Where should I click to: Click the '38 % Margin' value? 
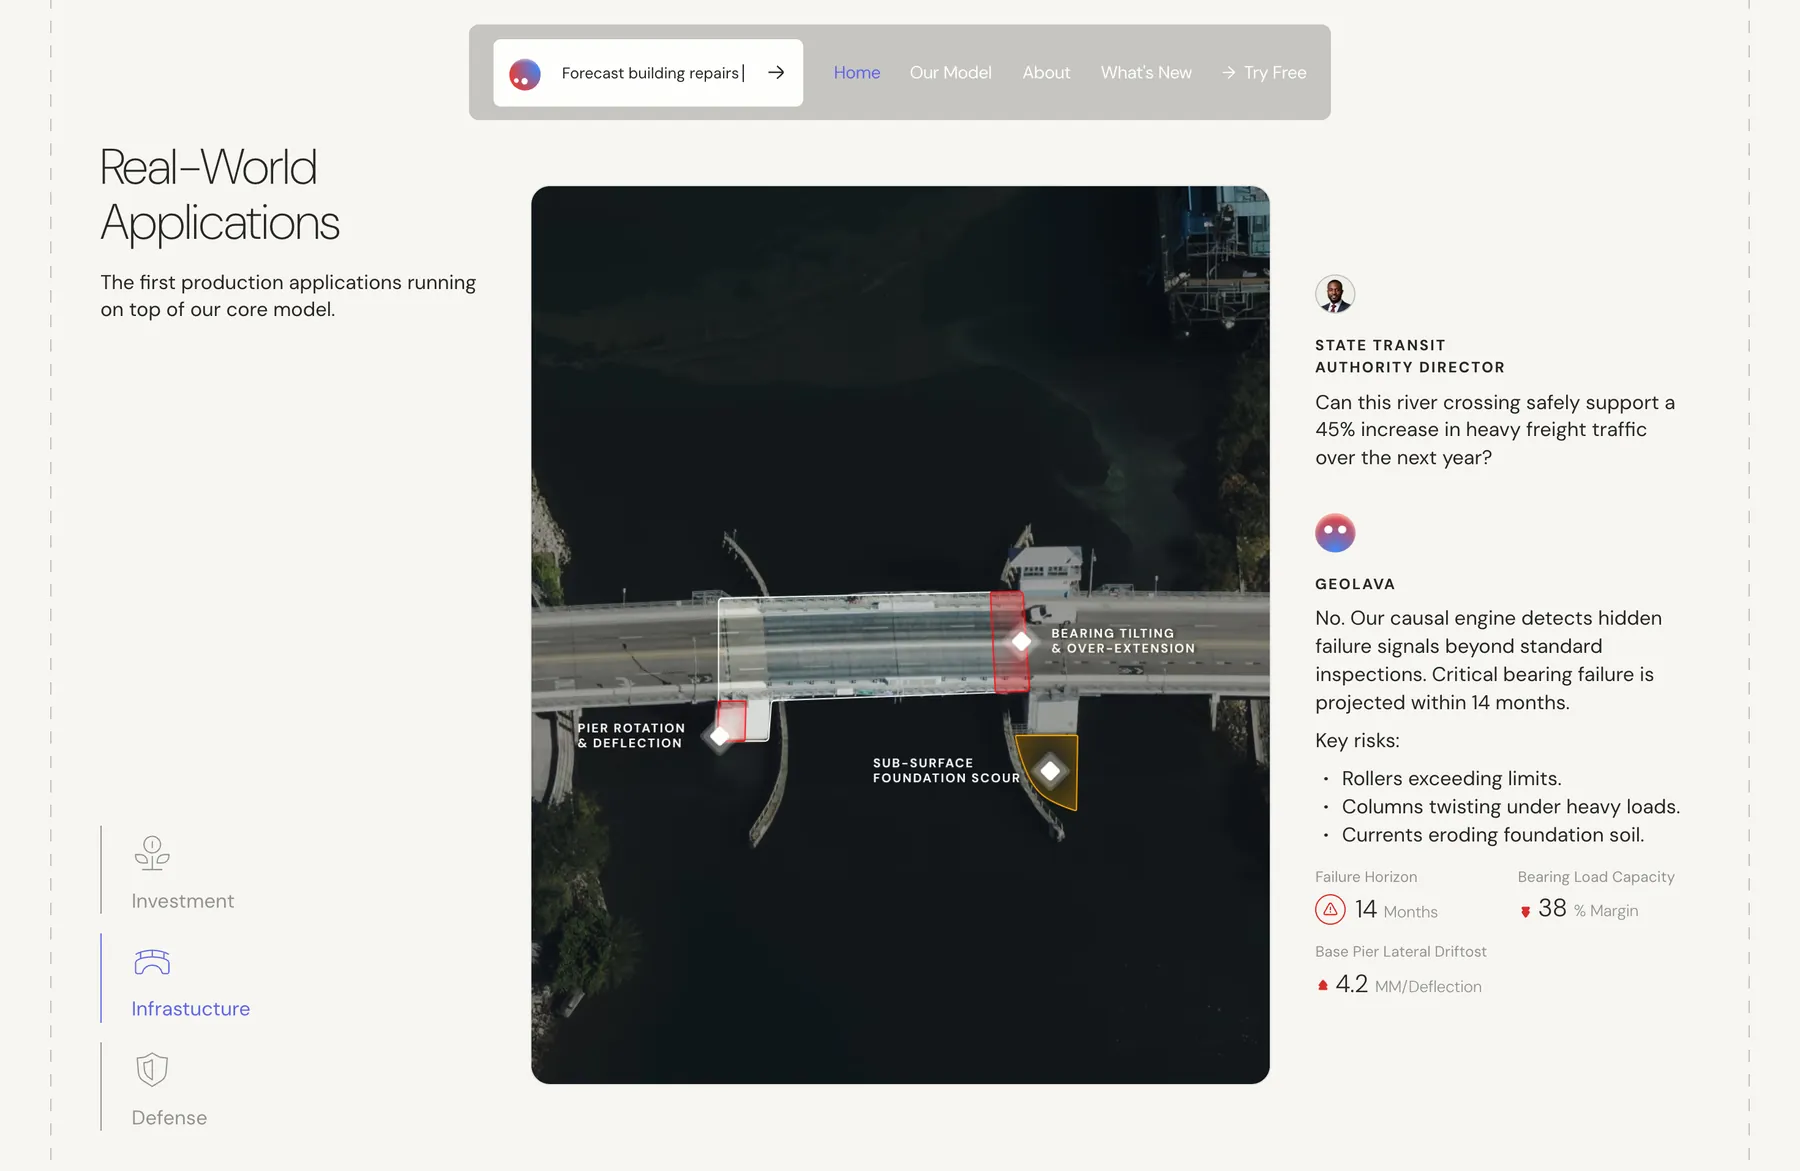1588,909
